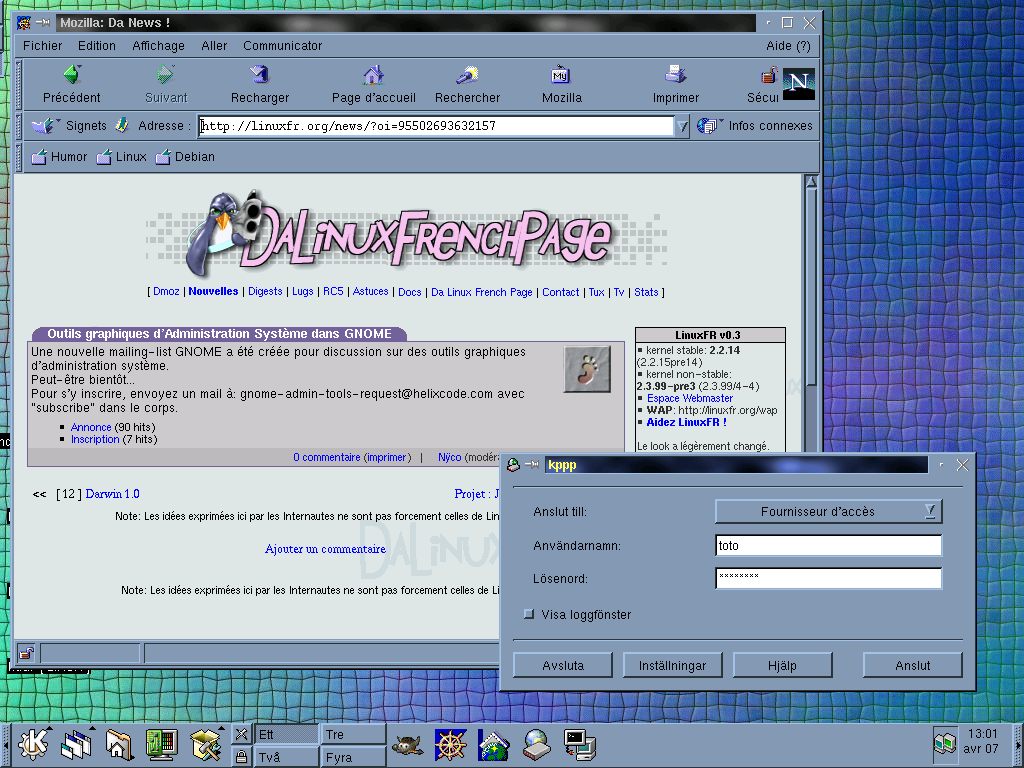This screenshot has height=768, width=1024.
Task: Click the Netscape N throbber logo
Action: 799,84
